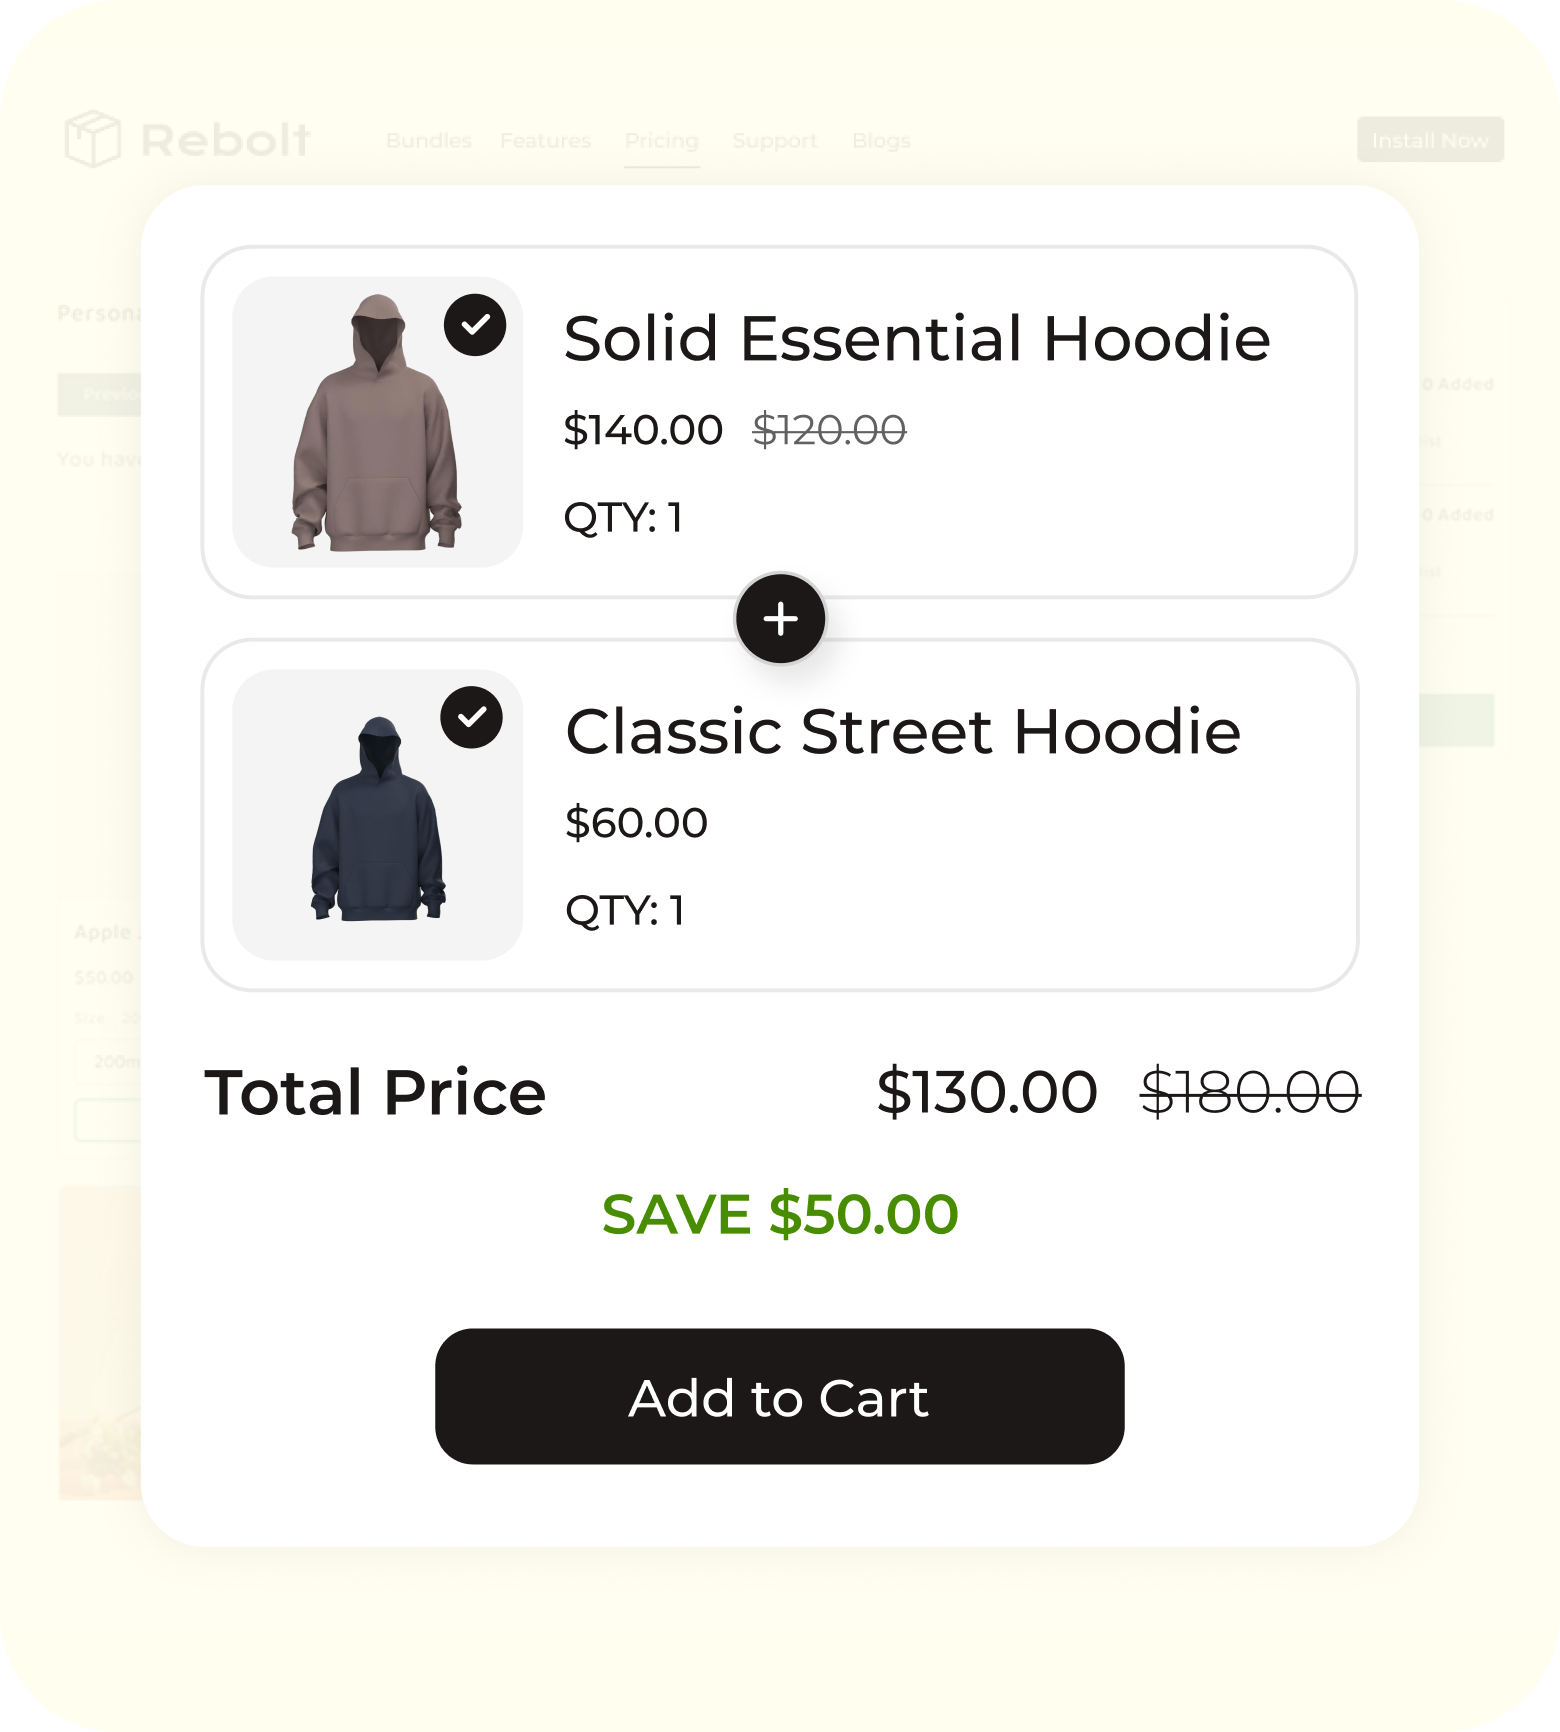
Task: Open the brown Solid Essential Hoodie thumbnail
Action: click(377, 422)
